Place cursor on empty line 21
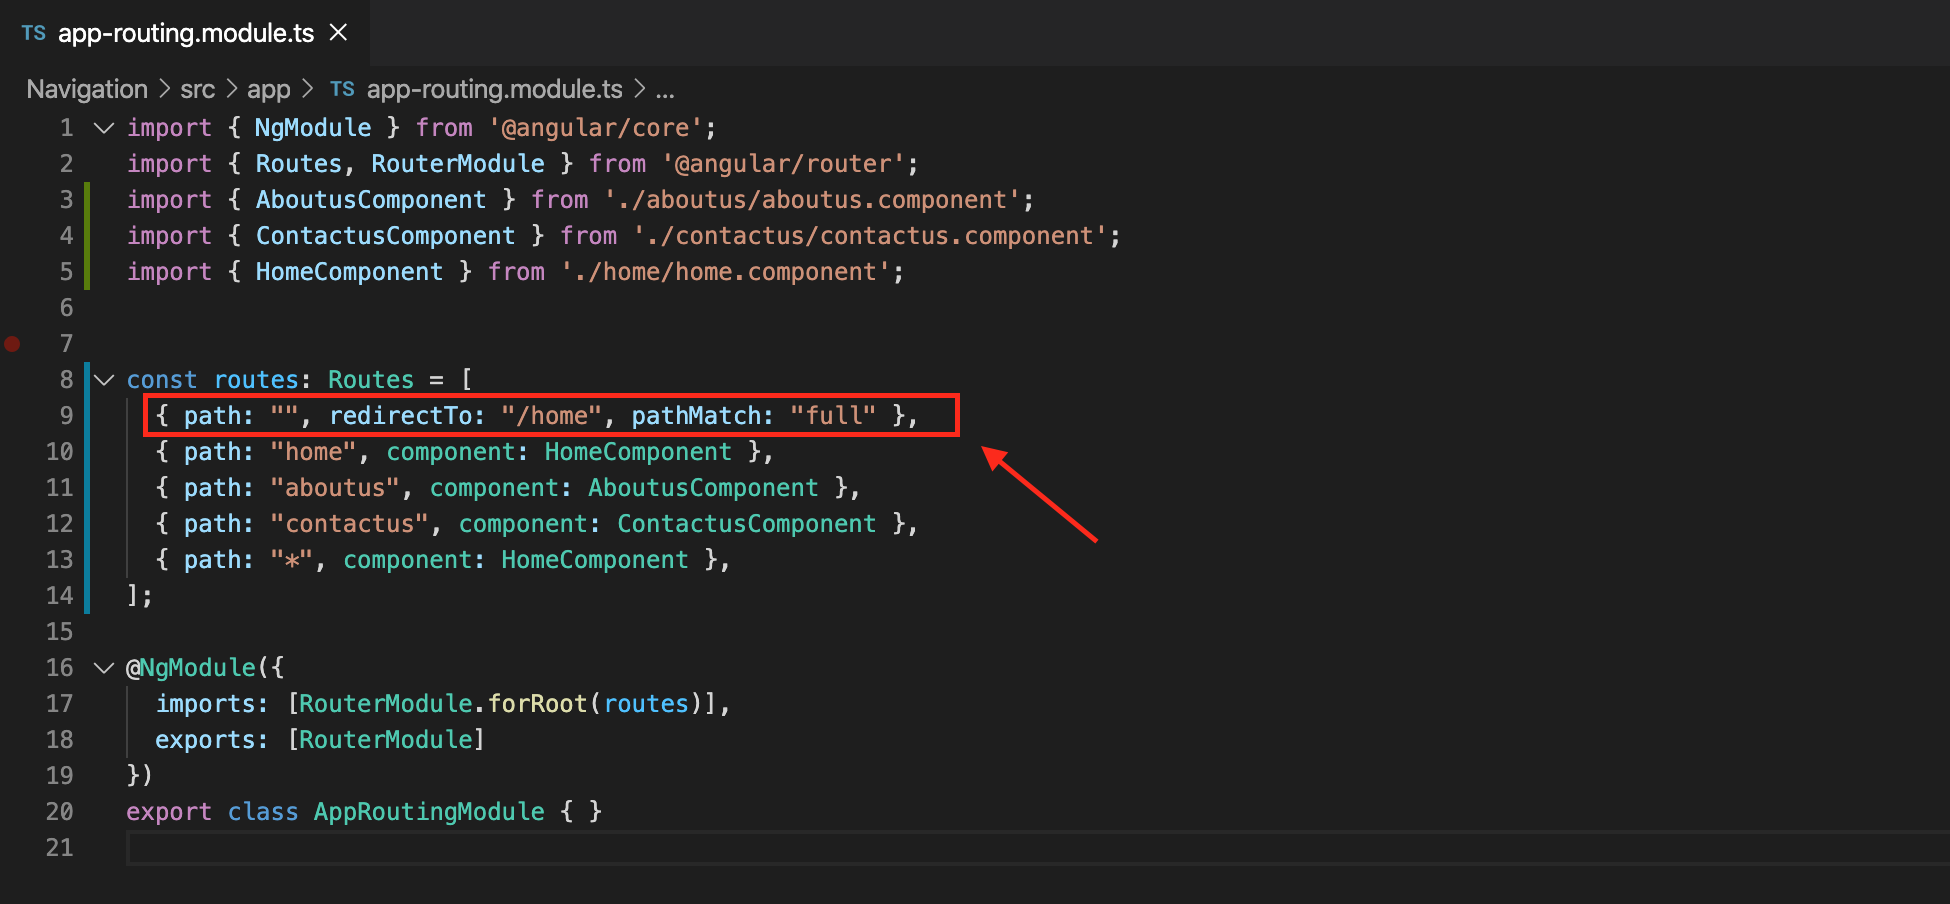This screenshot has height=904, width=1950. 1038,848
